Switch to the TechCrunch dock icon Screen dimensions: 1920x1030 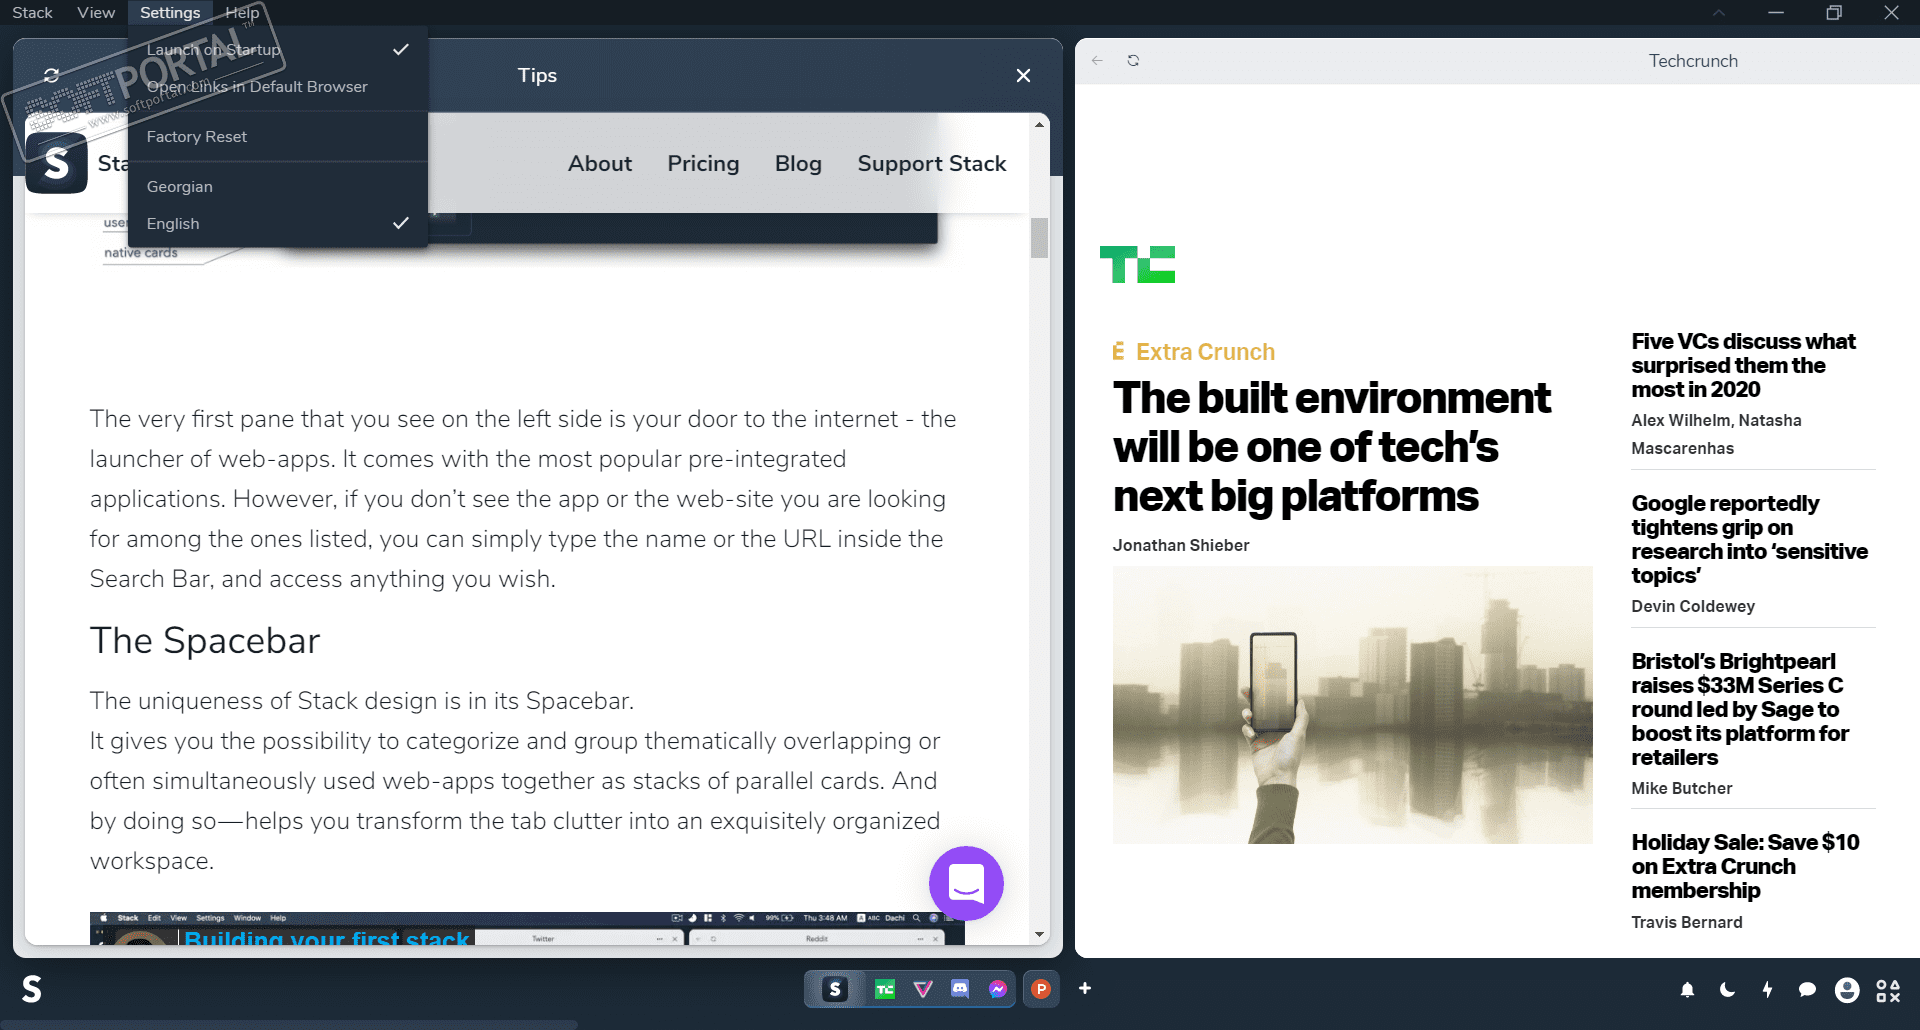coord(885,989)
